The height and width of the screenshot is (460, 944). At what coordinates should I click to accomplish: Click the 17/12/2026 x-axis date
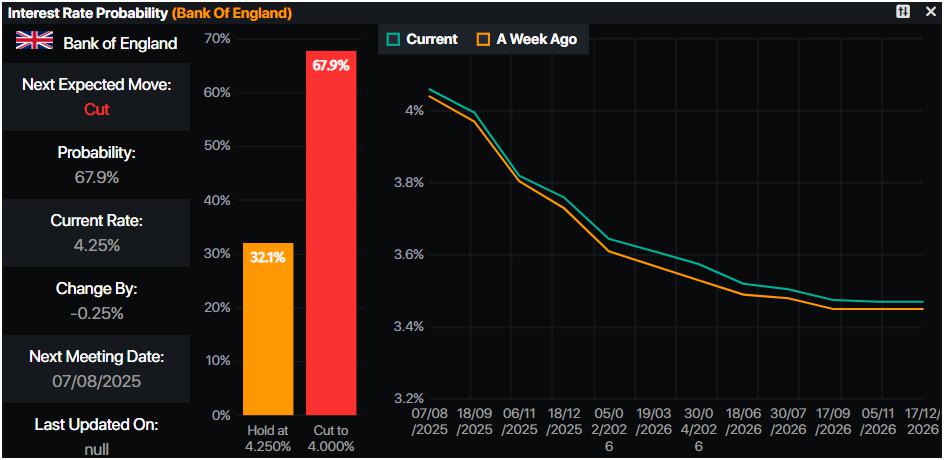922,422
